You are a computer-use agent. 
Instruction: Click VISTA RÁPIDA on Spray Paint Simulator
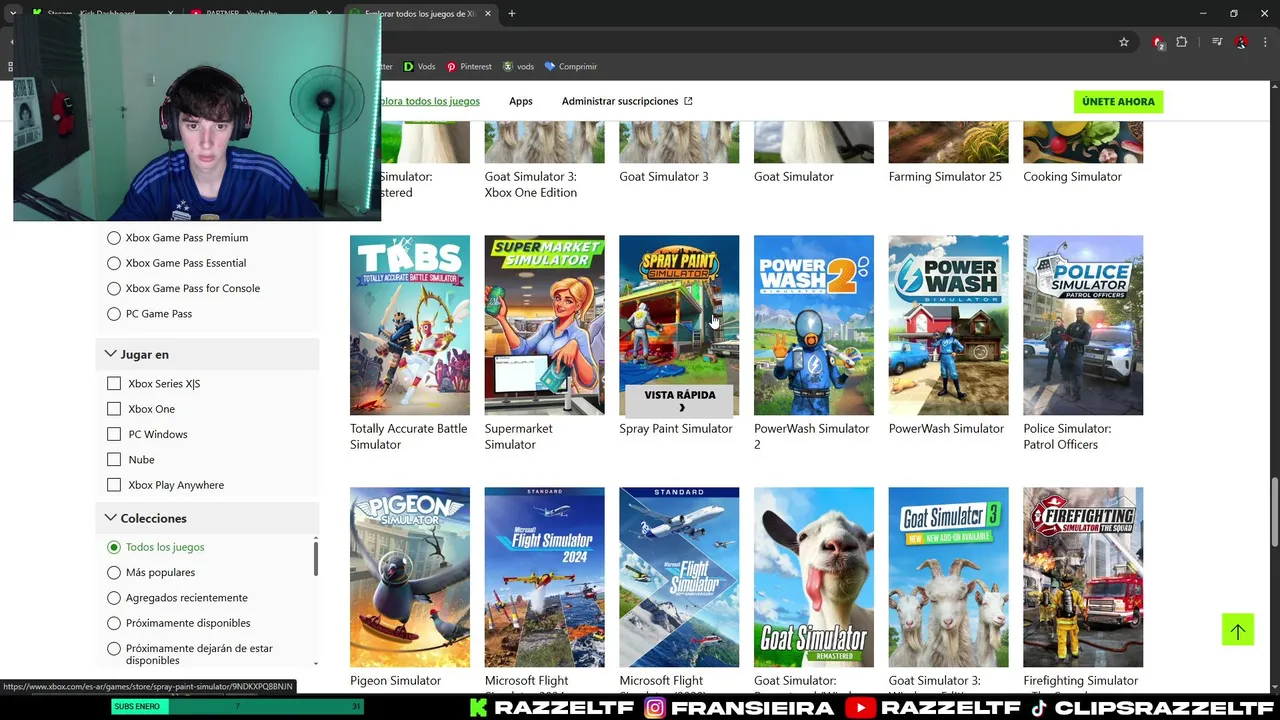tap(679, 400)
